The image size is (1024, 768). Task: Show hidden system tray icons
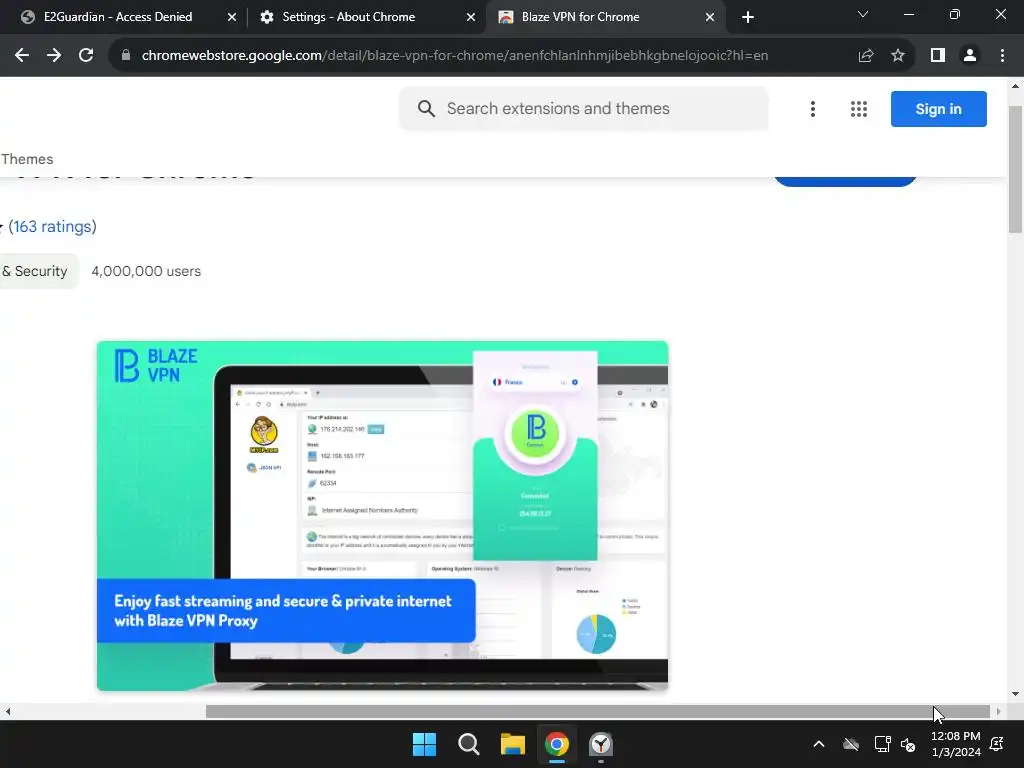pyautogui.click(x=819, y=744)
